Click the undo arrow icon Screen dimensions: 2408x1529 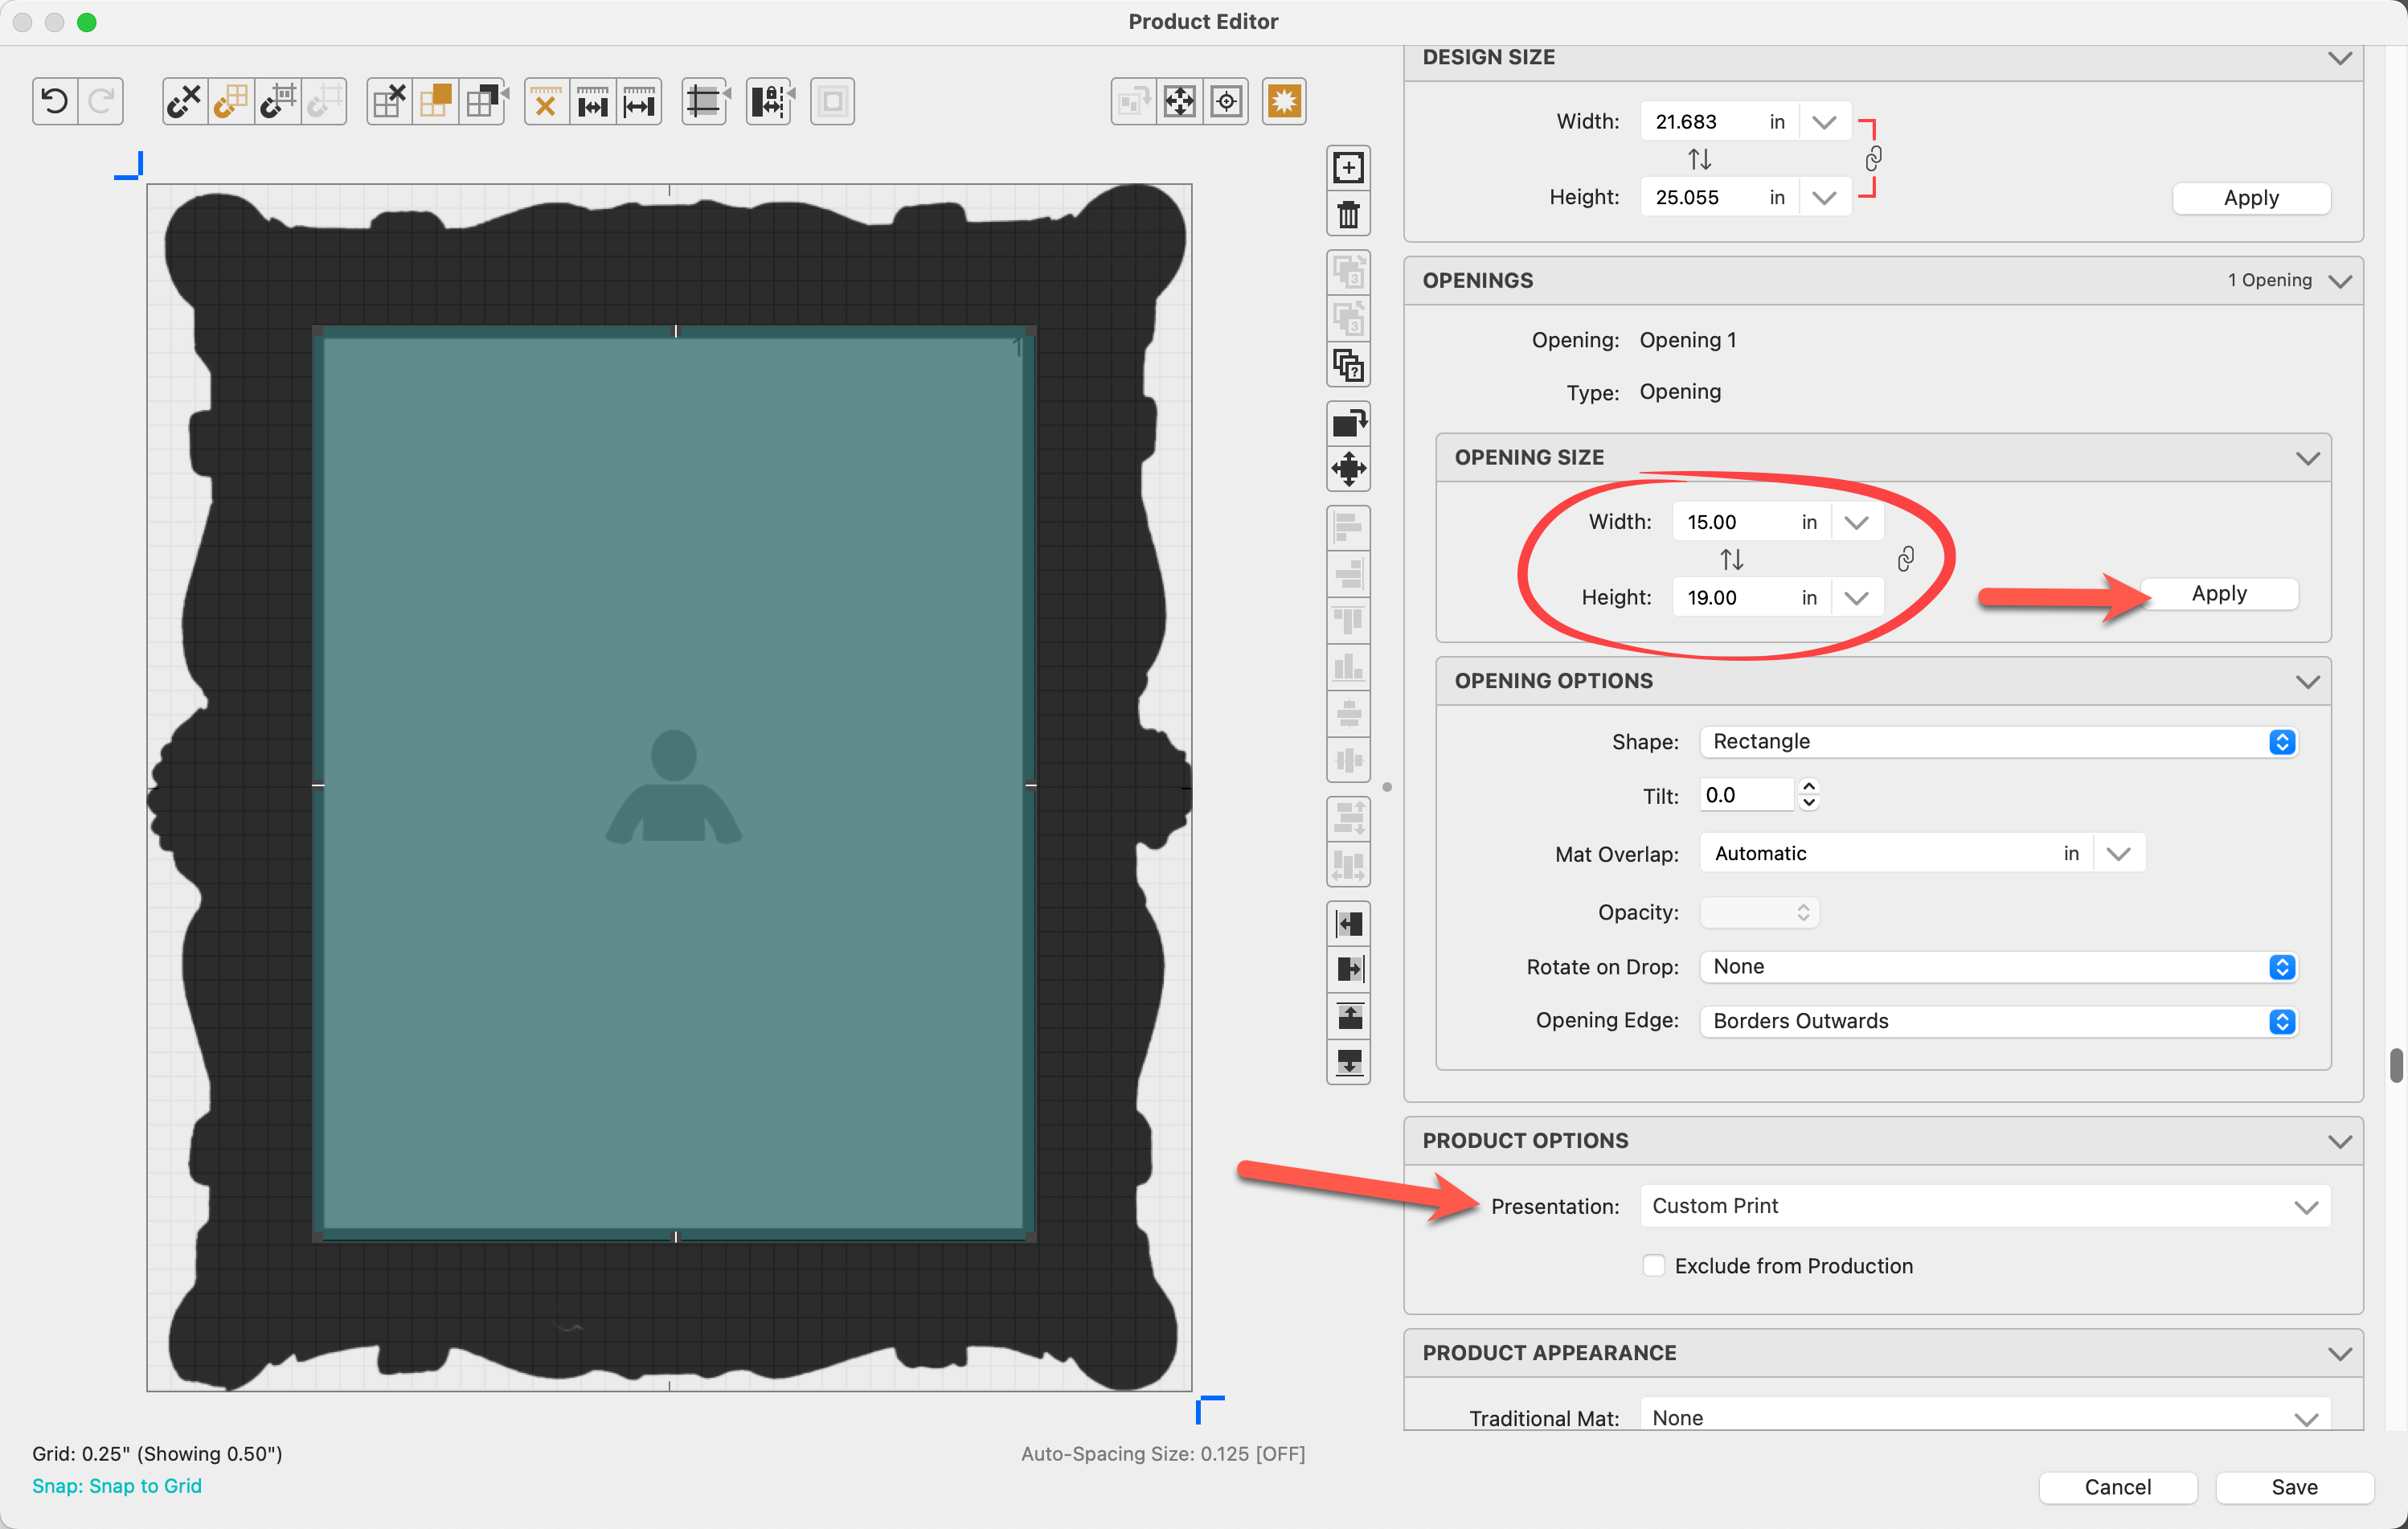point(55,101)
